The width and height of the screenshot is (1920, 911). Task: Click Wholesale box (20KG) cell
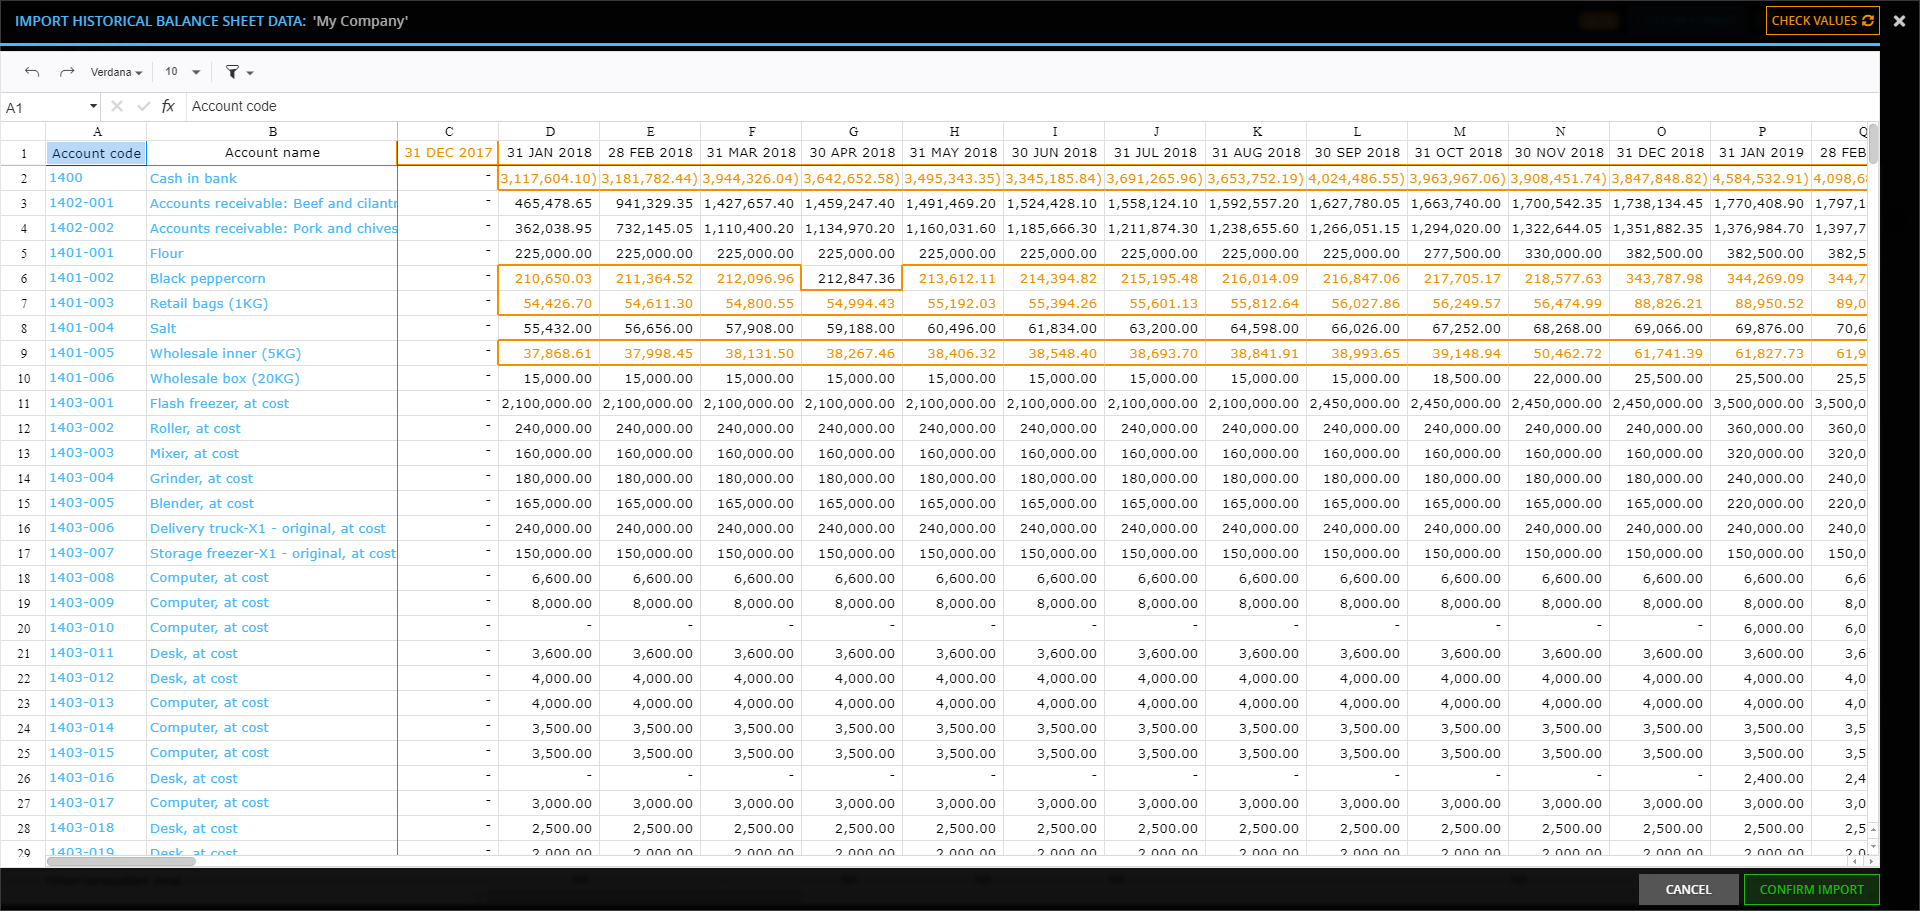tap(272, 378)
